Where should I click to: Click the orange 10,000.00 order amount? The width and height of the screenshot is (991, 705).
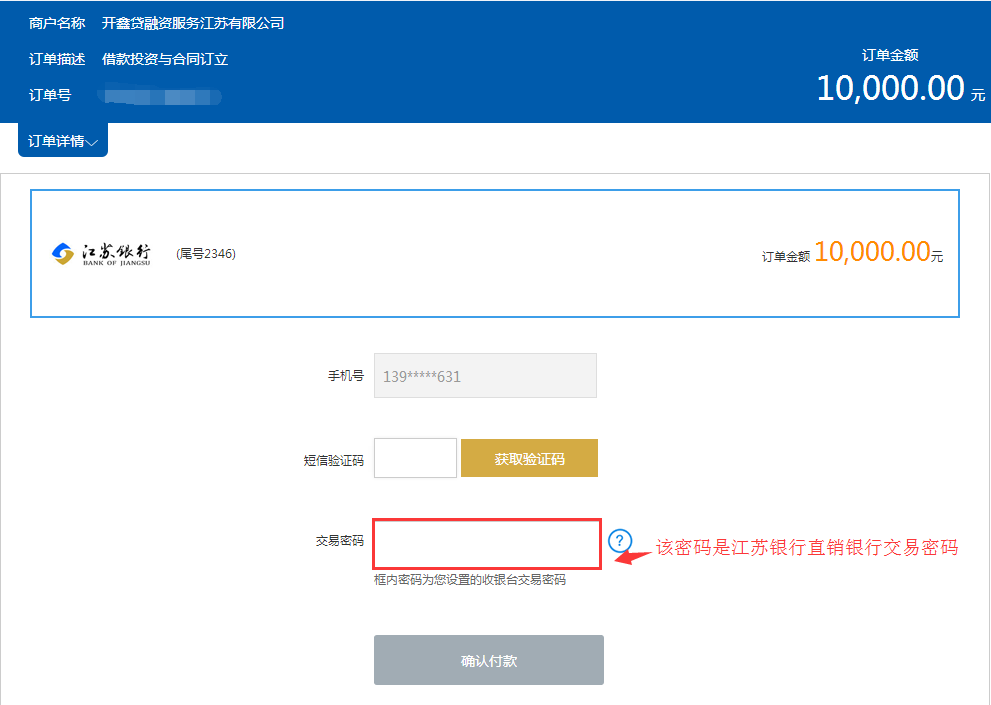point(872,253)
